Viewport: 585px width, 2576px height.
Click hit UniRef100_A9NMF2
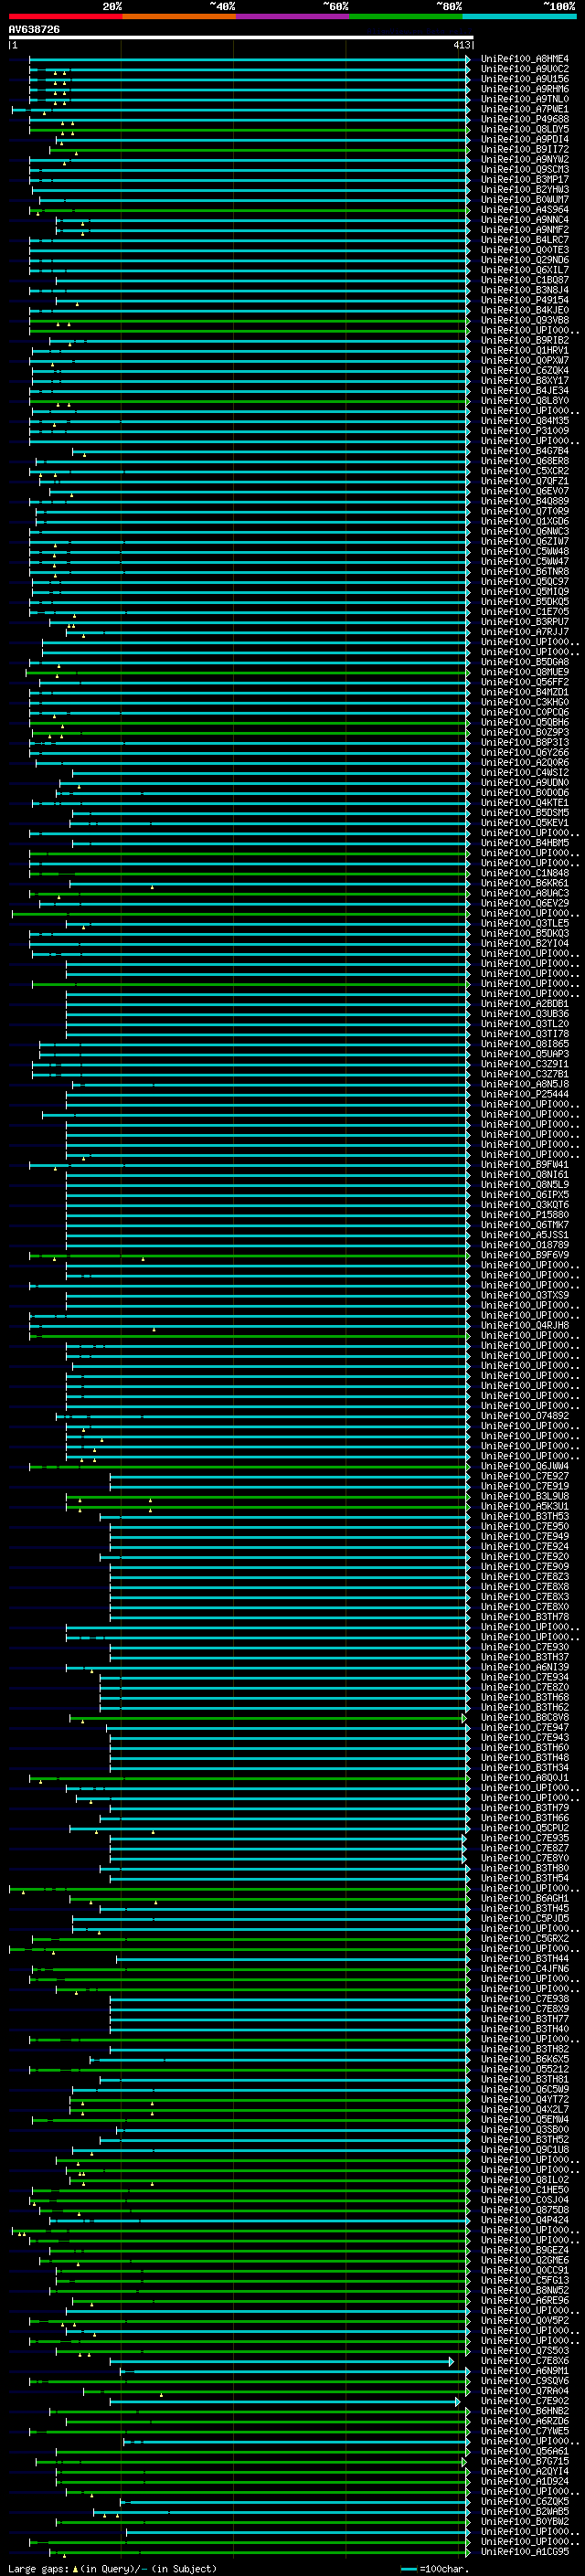(x=524, y=230)
